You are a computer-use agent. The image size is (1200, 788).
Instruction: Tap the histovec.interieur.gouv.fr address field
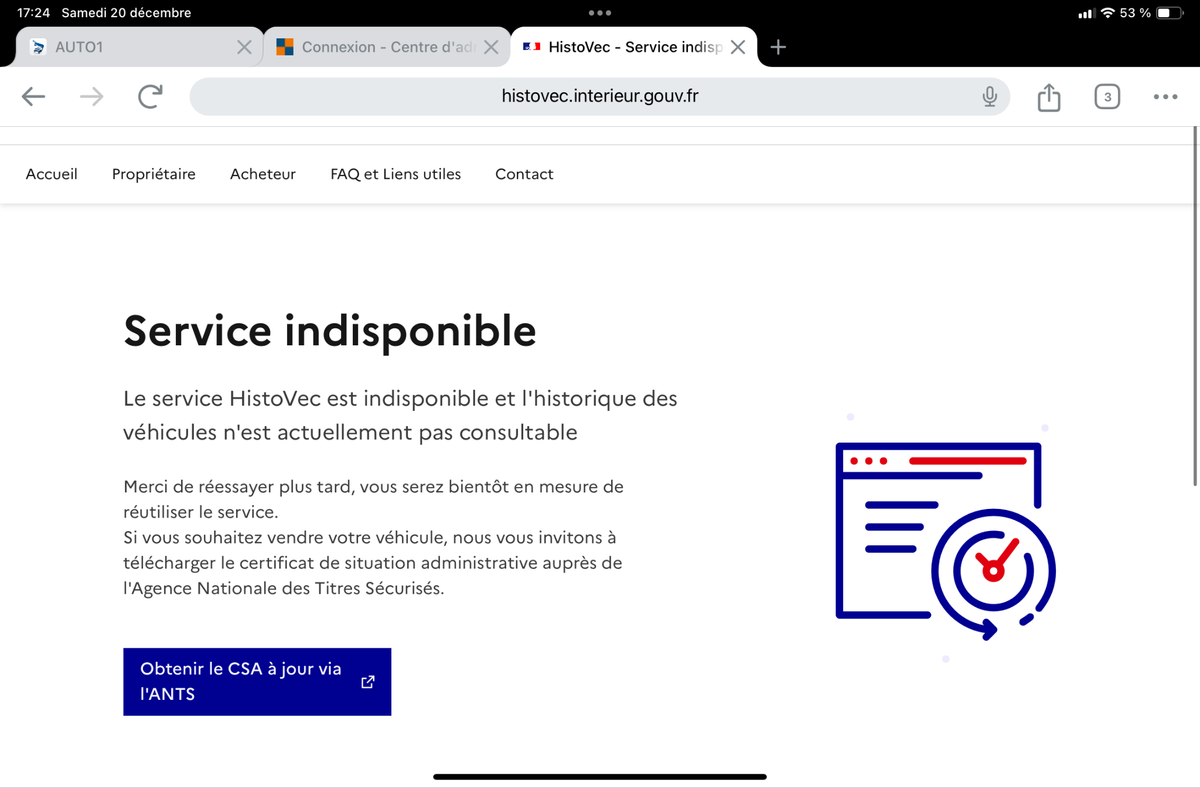tap(600, 97)
